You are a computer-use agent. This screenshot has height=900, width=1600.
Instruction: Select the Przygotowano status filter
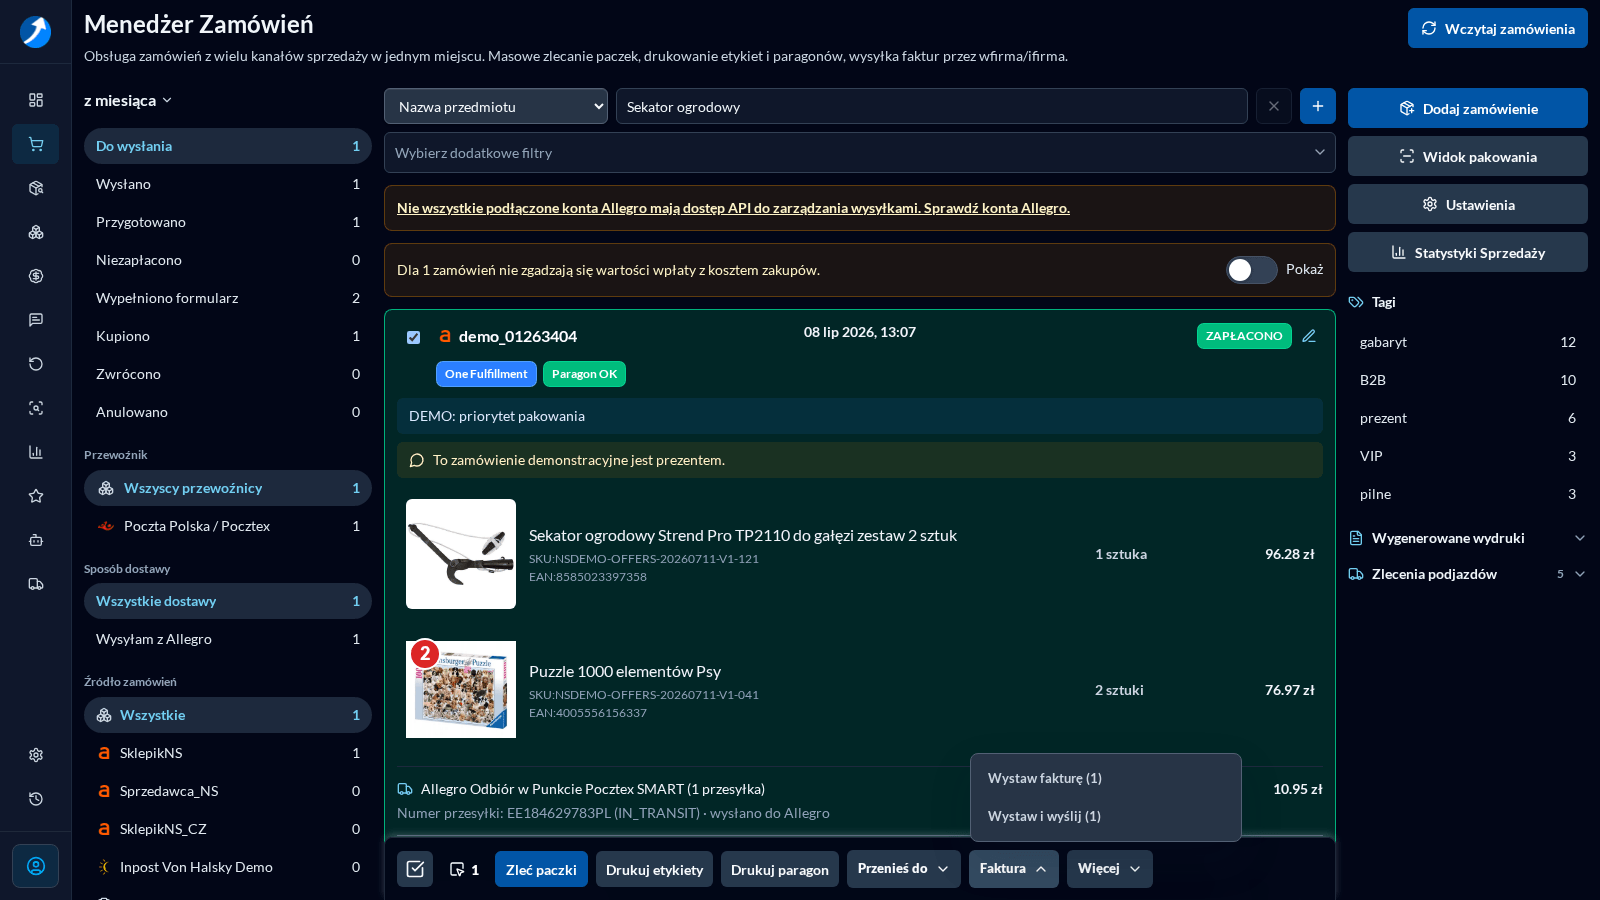click(x=228, y=222)
